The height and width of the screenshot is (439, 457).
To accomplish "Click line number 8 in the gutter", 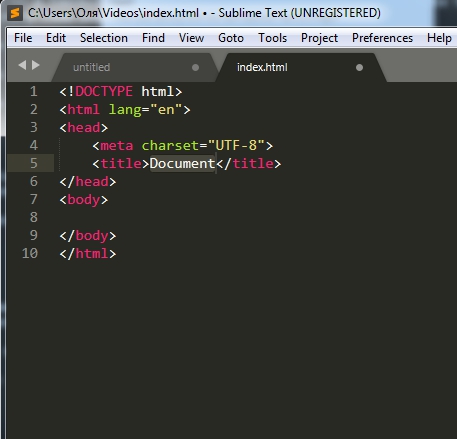I will (34, 217).
